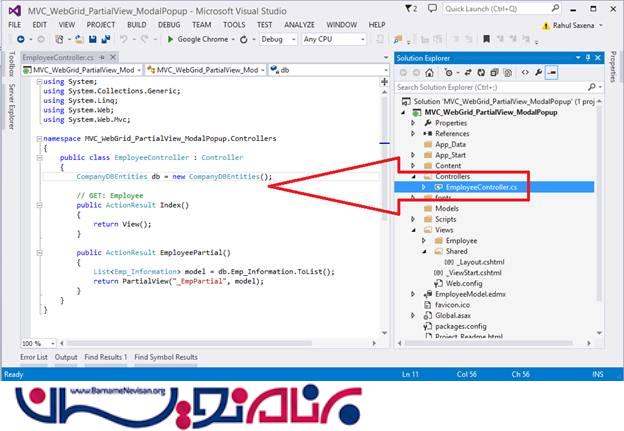Toggle Preview Selected Items in Solution Explorer
Viewport: 624px width, 431px height.
tap(552, 72)
